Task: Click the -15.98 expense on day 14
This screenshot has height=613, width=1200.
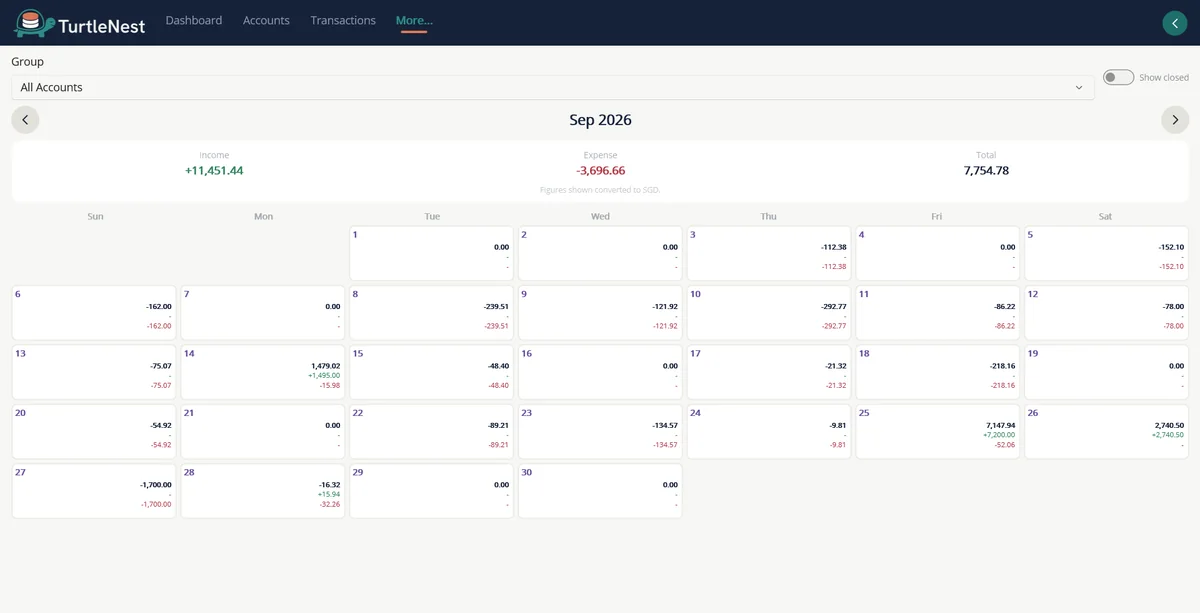Action: pos(329,386)
